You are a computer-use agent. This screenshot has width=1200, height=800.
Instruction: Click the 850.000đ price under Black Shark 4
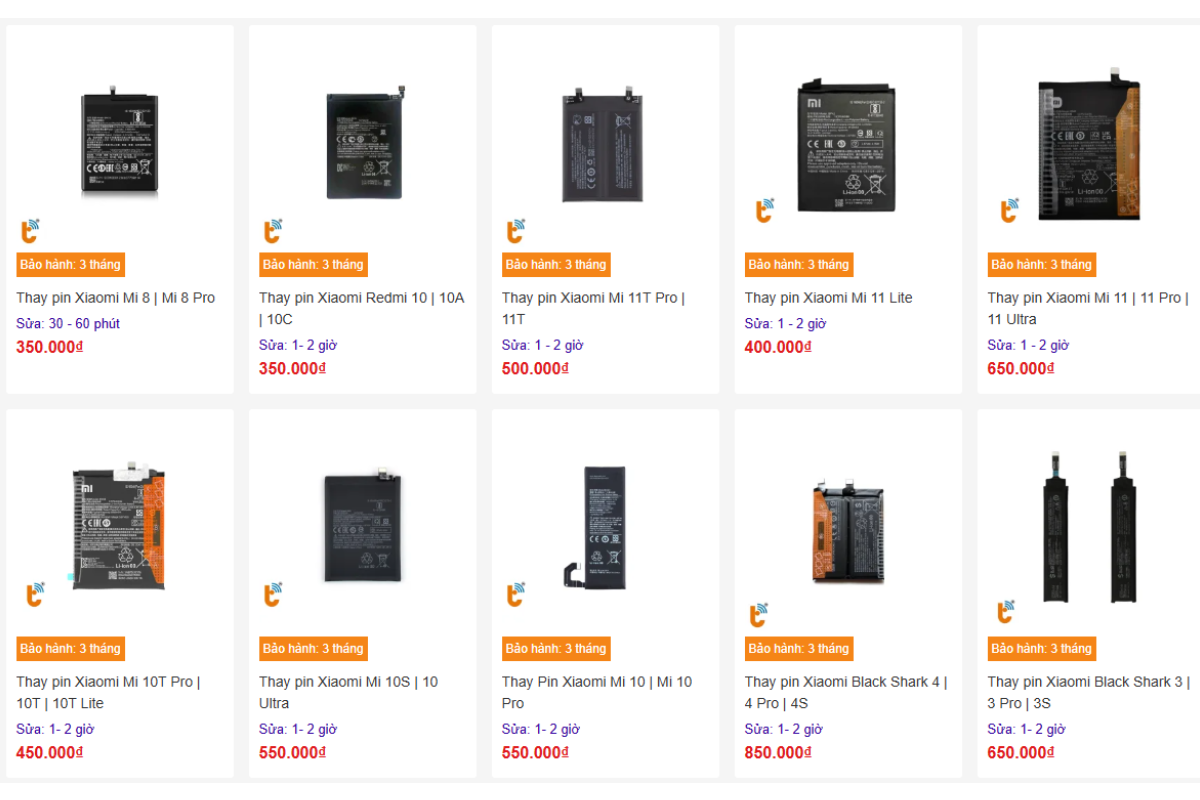click(x=778, y=752)
